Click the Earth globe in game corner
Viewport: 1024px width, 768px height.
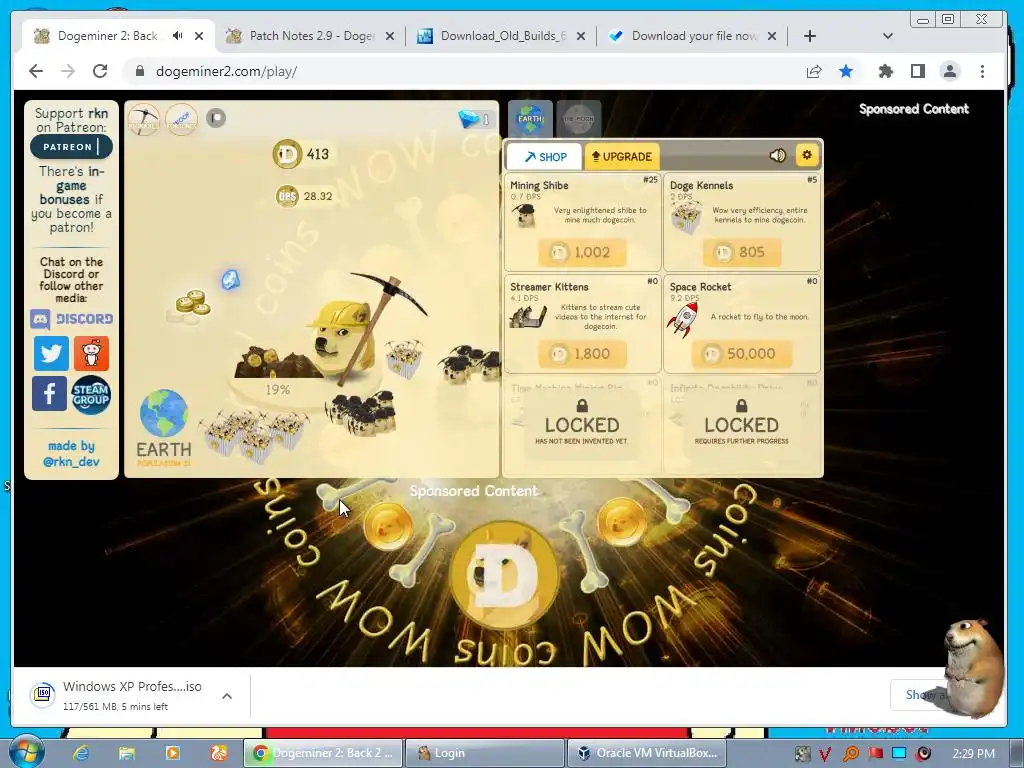(164, 413)
